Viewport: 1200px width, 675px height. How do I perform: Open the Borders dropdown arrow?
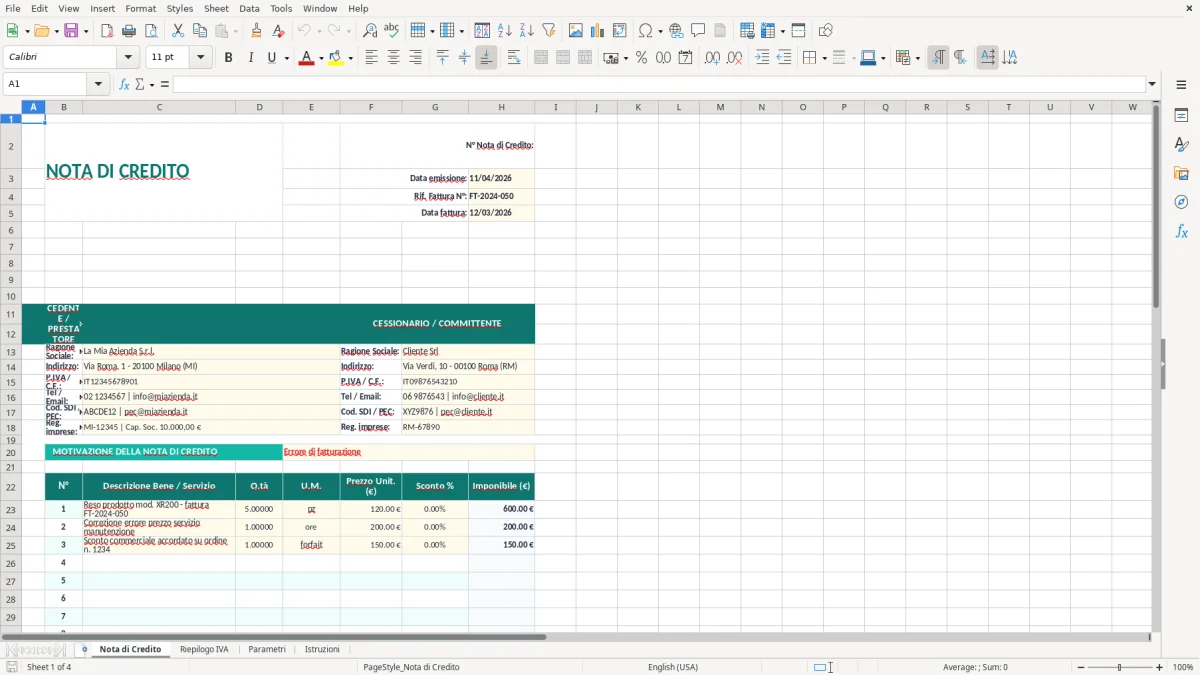[823, 58]
